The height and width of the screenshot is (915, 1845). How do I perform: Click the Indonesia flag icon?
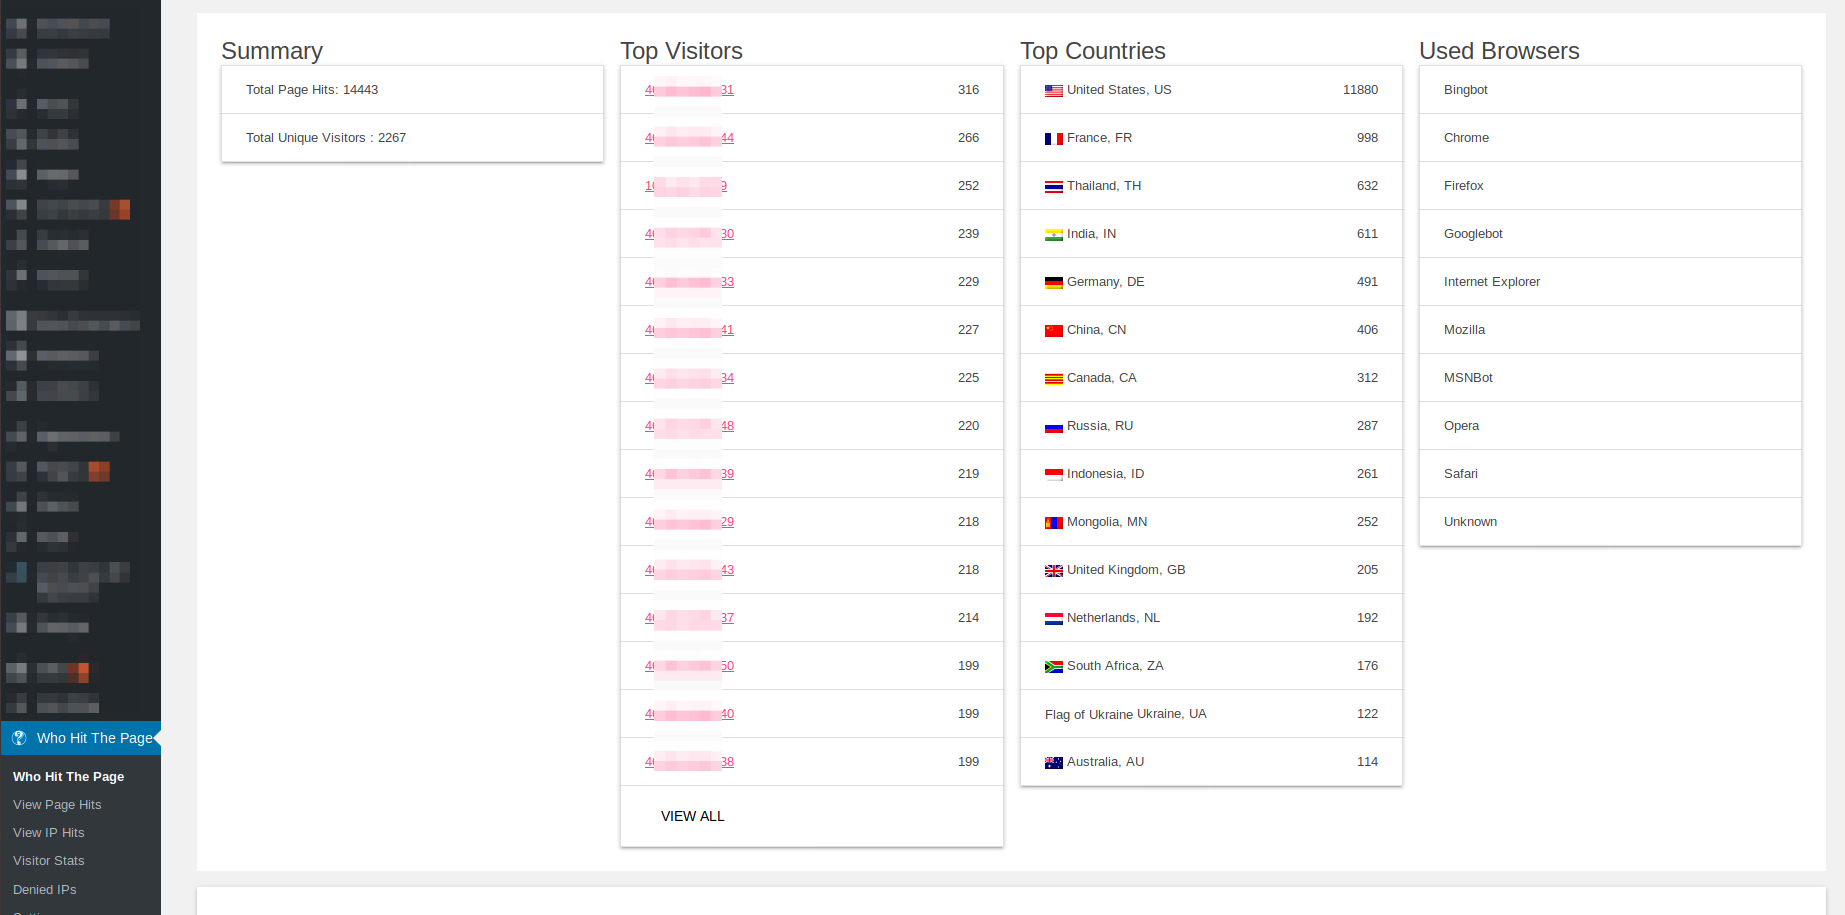[x=1054, y=475]
